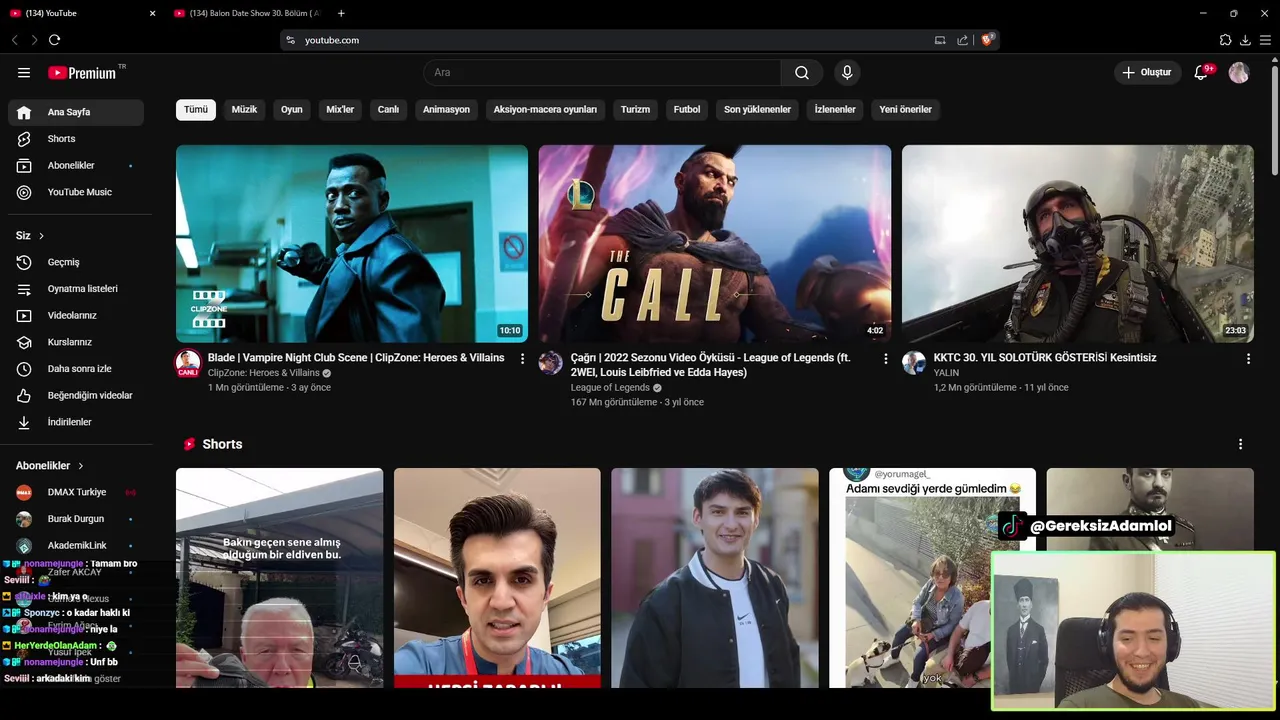Image resolution: width=1280 pixels, height=720 pixels.
Task: Play the SOLOTÜRK pilot thumbnail
Action: point(1078,244)
